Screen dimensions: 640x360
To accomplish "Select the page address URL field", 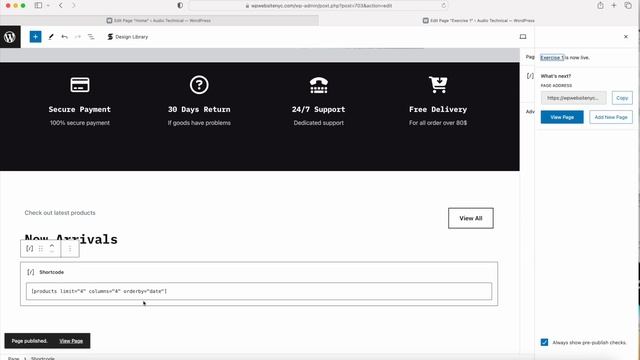I will (573, 98).
